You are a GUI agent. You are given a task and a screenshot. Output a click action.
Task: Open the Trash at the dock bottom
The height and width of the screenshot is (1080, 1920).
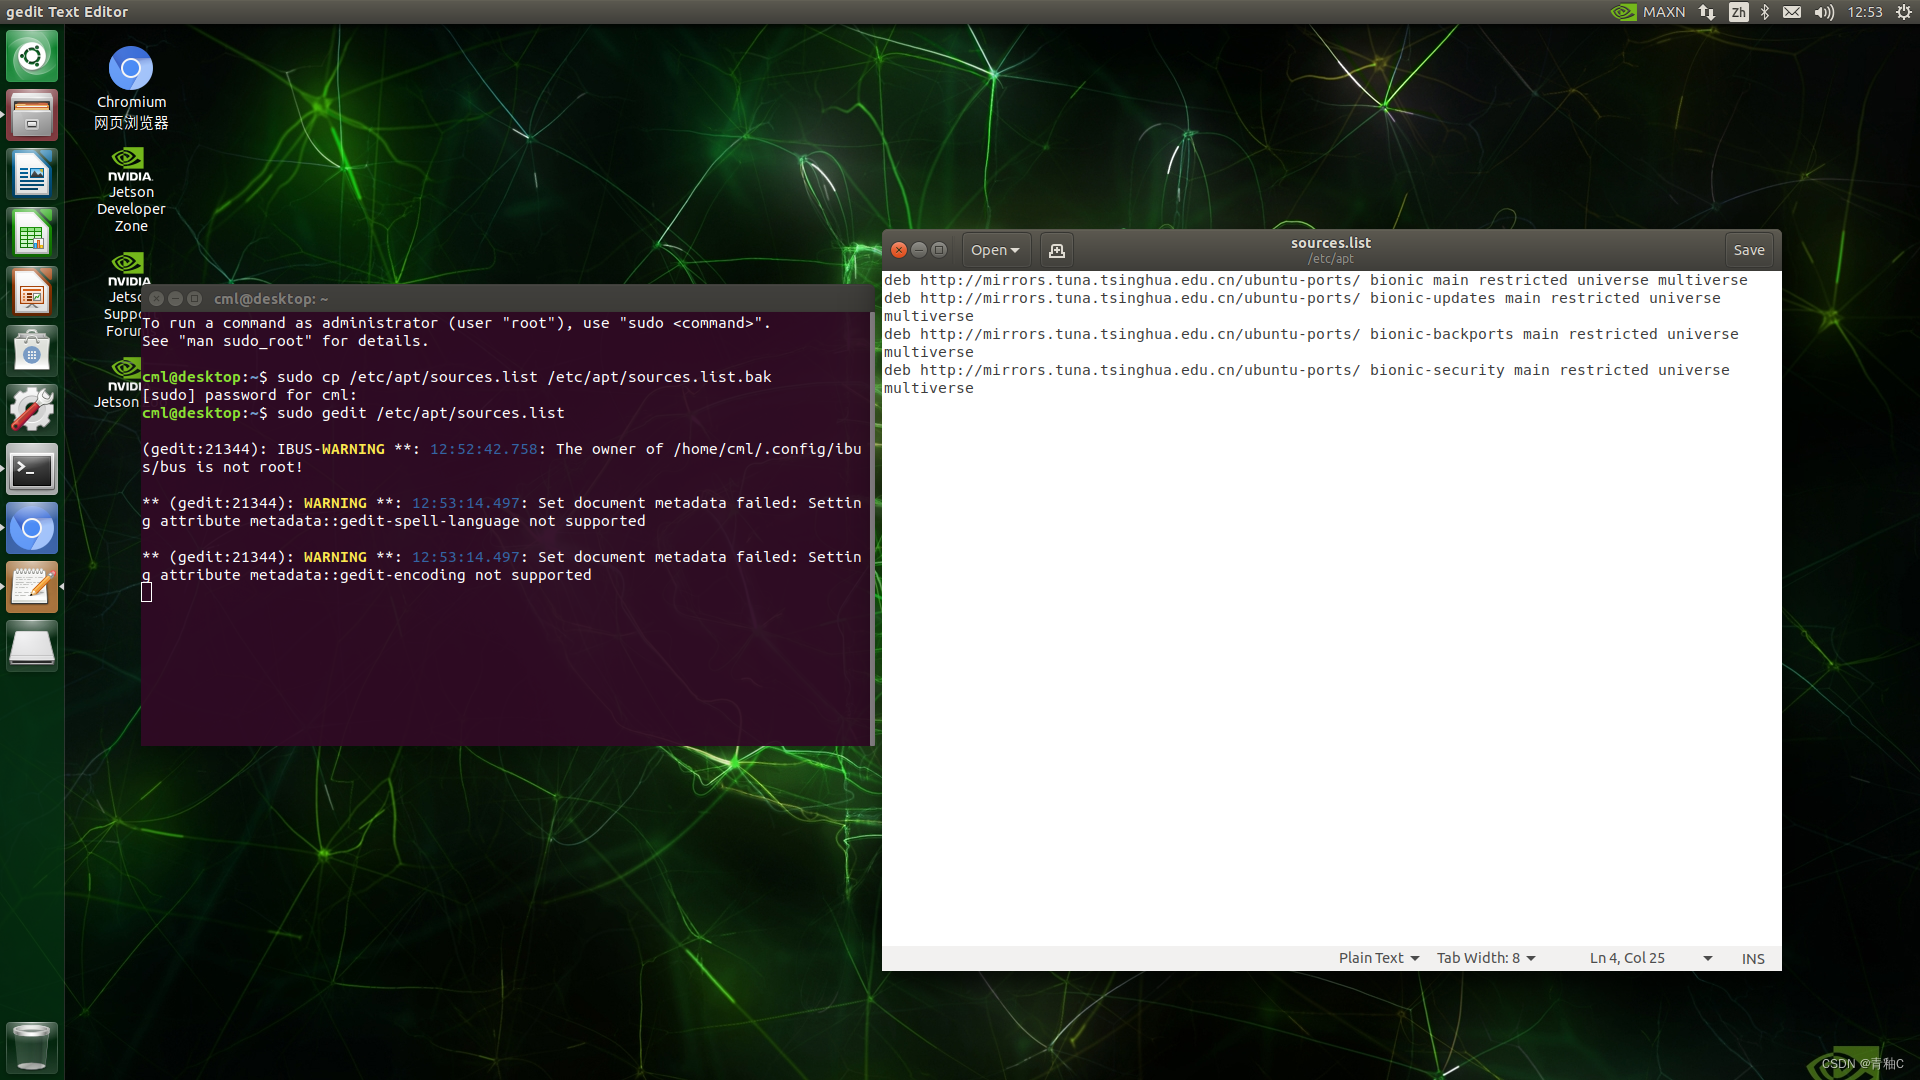pyautogui.click(x=32, y=1046)
